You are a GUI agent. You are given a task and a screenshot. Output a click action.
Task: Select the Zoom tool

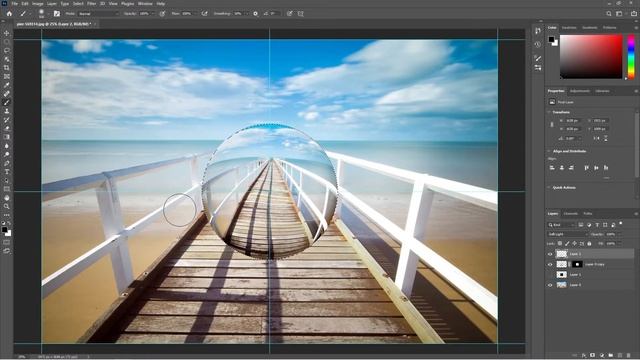pos(7,207)
